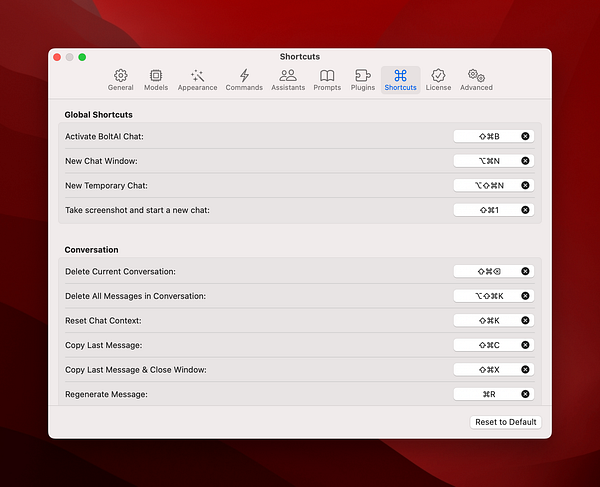The image size is (600, 487).
Task: Clear the Take screenshot shortcut
Action: (525, 210)
